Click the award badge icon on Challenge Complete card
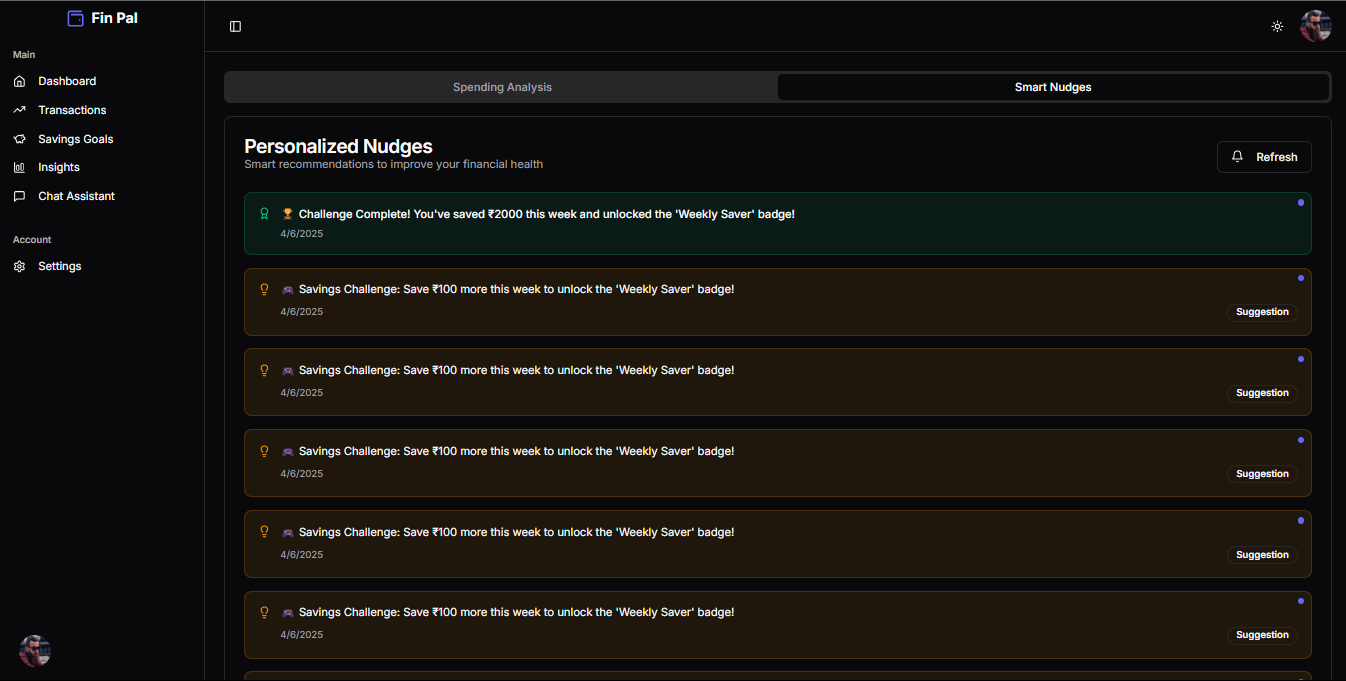This screenshot has width=1346, height=681. tap(264, 214)
